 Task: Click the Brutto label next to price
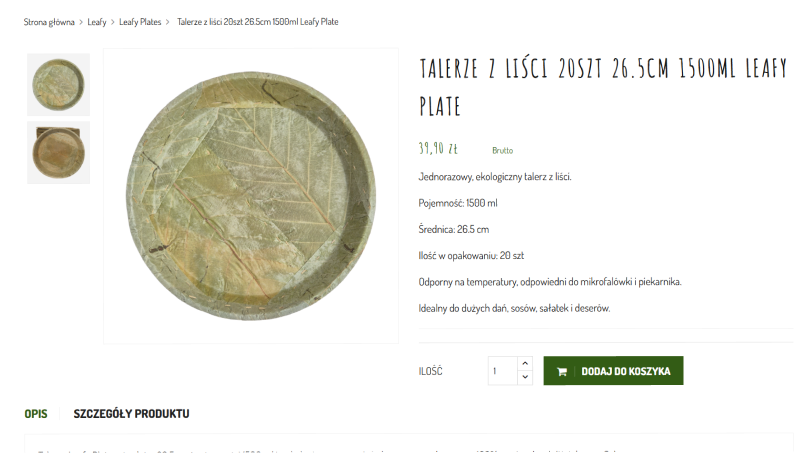click(x=503, y=150)
